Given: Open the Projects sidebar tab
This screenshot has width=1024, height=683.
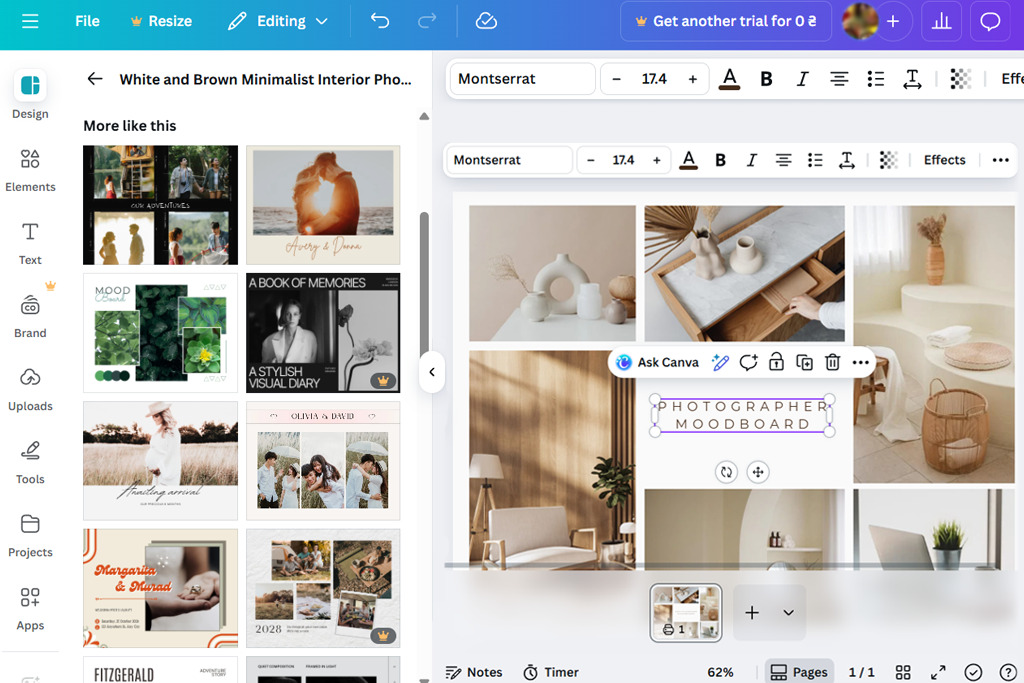Looking at the screenshot, I should [30, 535].
